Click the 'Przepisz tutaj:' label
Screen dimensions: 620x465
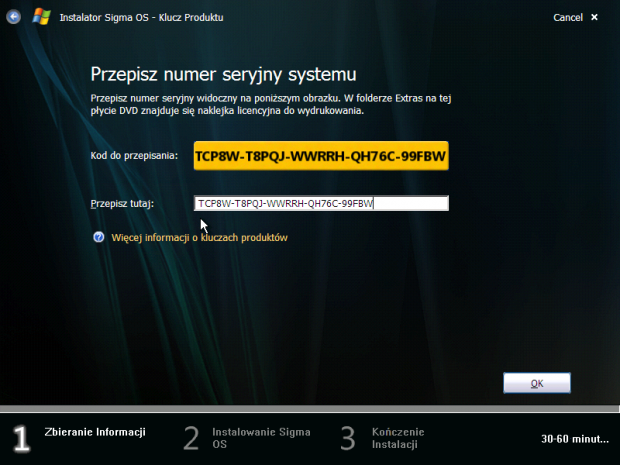[122, 204]
